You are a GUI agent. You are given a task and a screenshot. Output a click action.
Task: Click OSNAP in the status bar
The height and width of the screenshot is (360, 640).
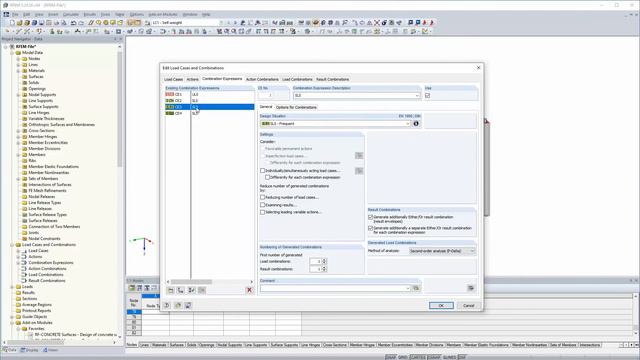[434, 357]
